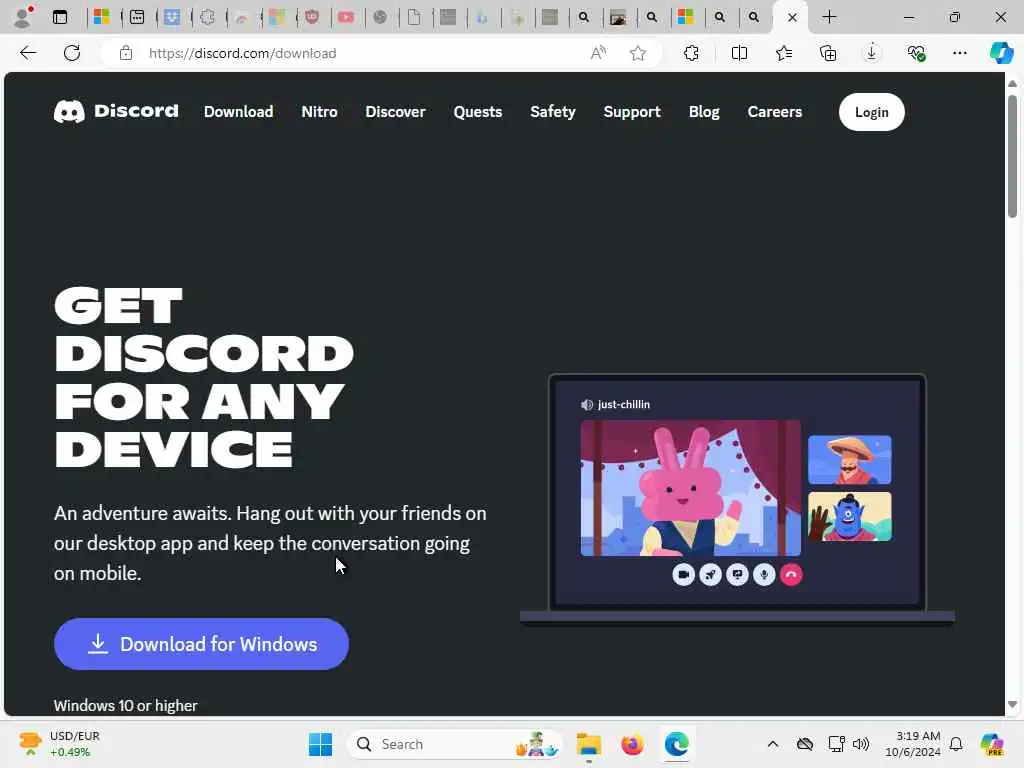This screenshot has height=768, width=1024.
Task: Open File Explorer from taskbar
Action: point(588,744)
